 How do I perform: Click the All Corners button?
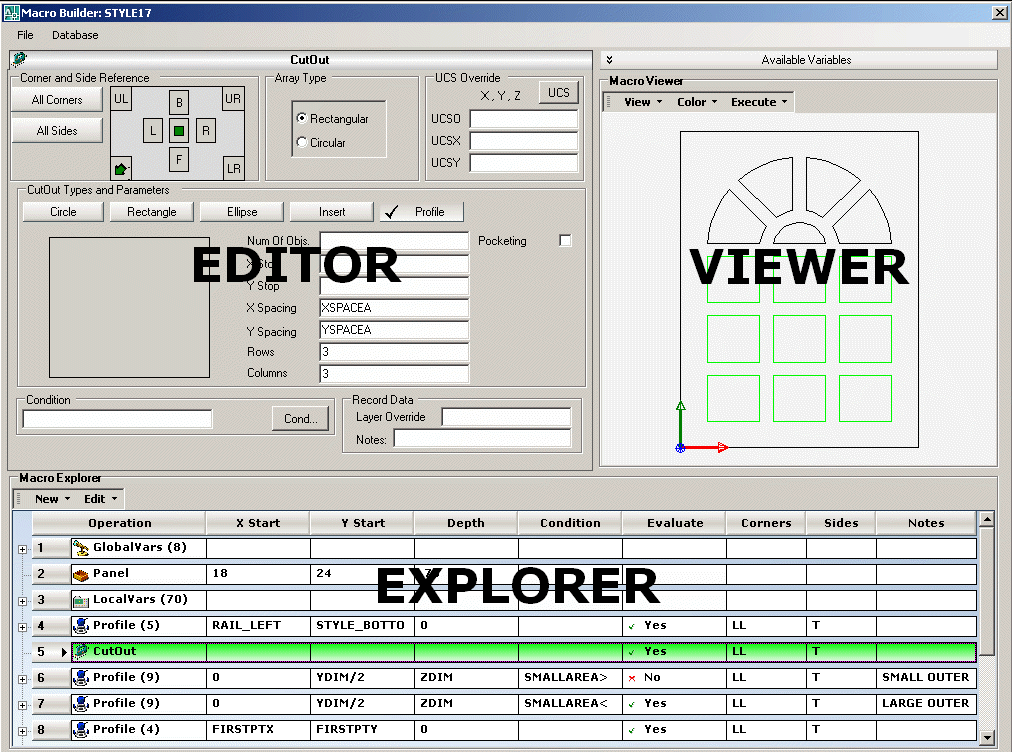click(56, 99)
